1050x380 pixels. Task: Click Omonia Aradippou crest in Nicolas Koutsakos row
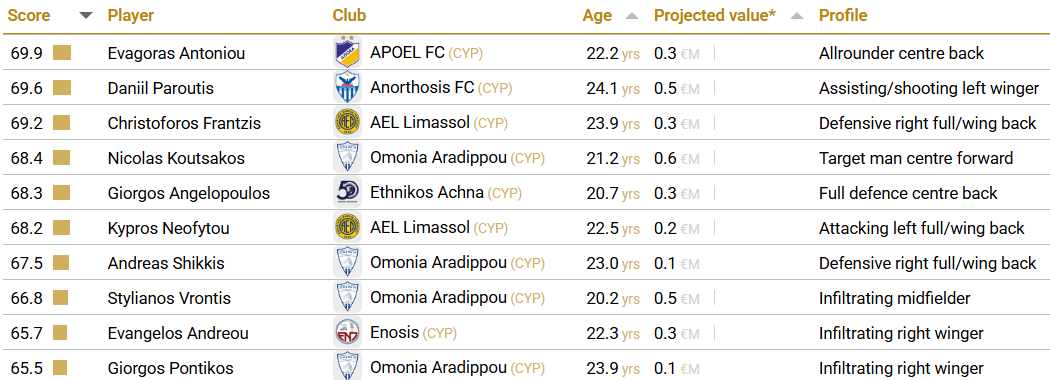(x=347, y=158)
